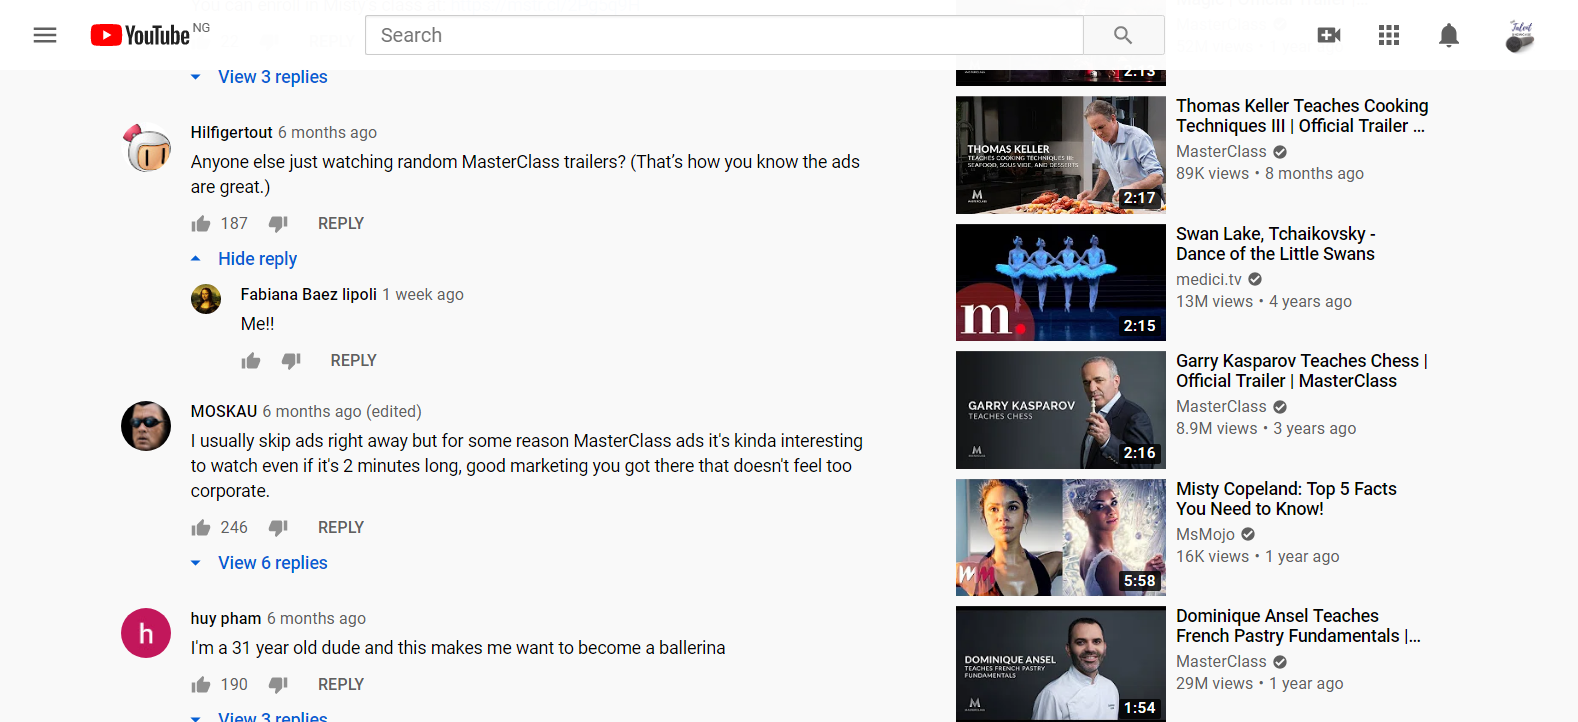Open Hilfigertout's profile avatar
This screenshot has height=722, width=1578.
click(146, 148)
